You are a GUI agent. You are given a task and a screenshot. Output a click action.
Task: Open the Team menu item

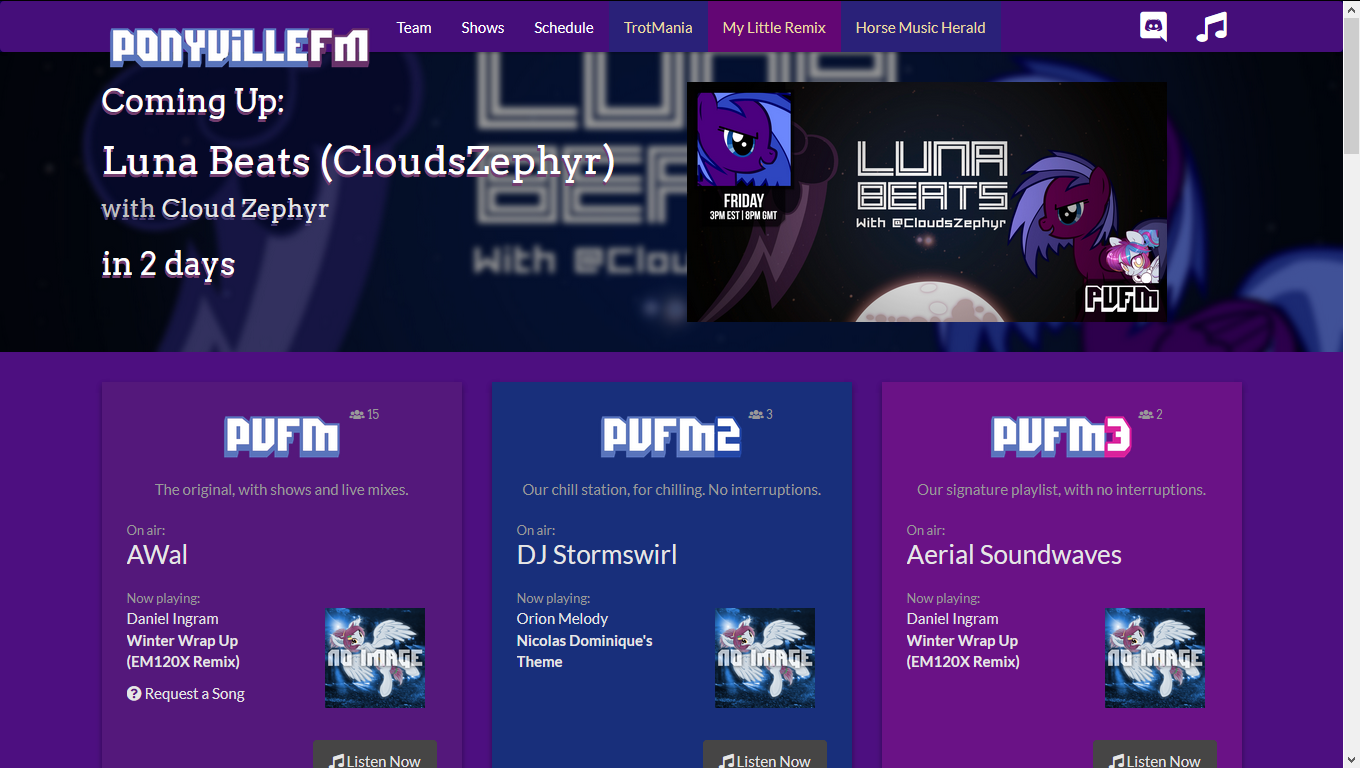414,27
